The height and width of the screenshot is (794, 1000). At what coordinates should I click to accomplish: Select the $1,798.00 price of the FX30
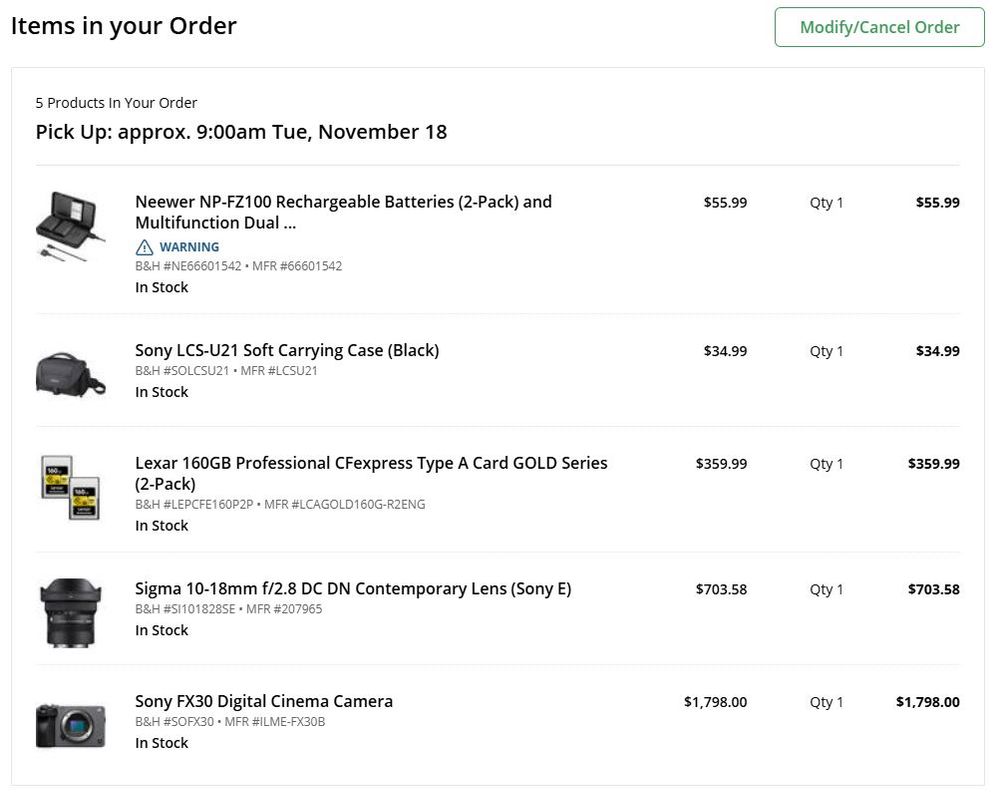937,701
